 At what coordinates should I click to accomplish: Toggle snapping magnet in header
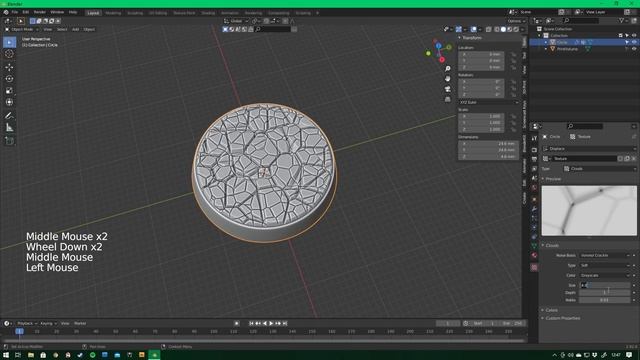[x=266, y=21]
